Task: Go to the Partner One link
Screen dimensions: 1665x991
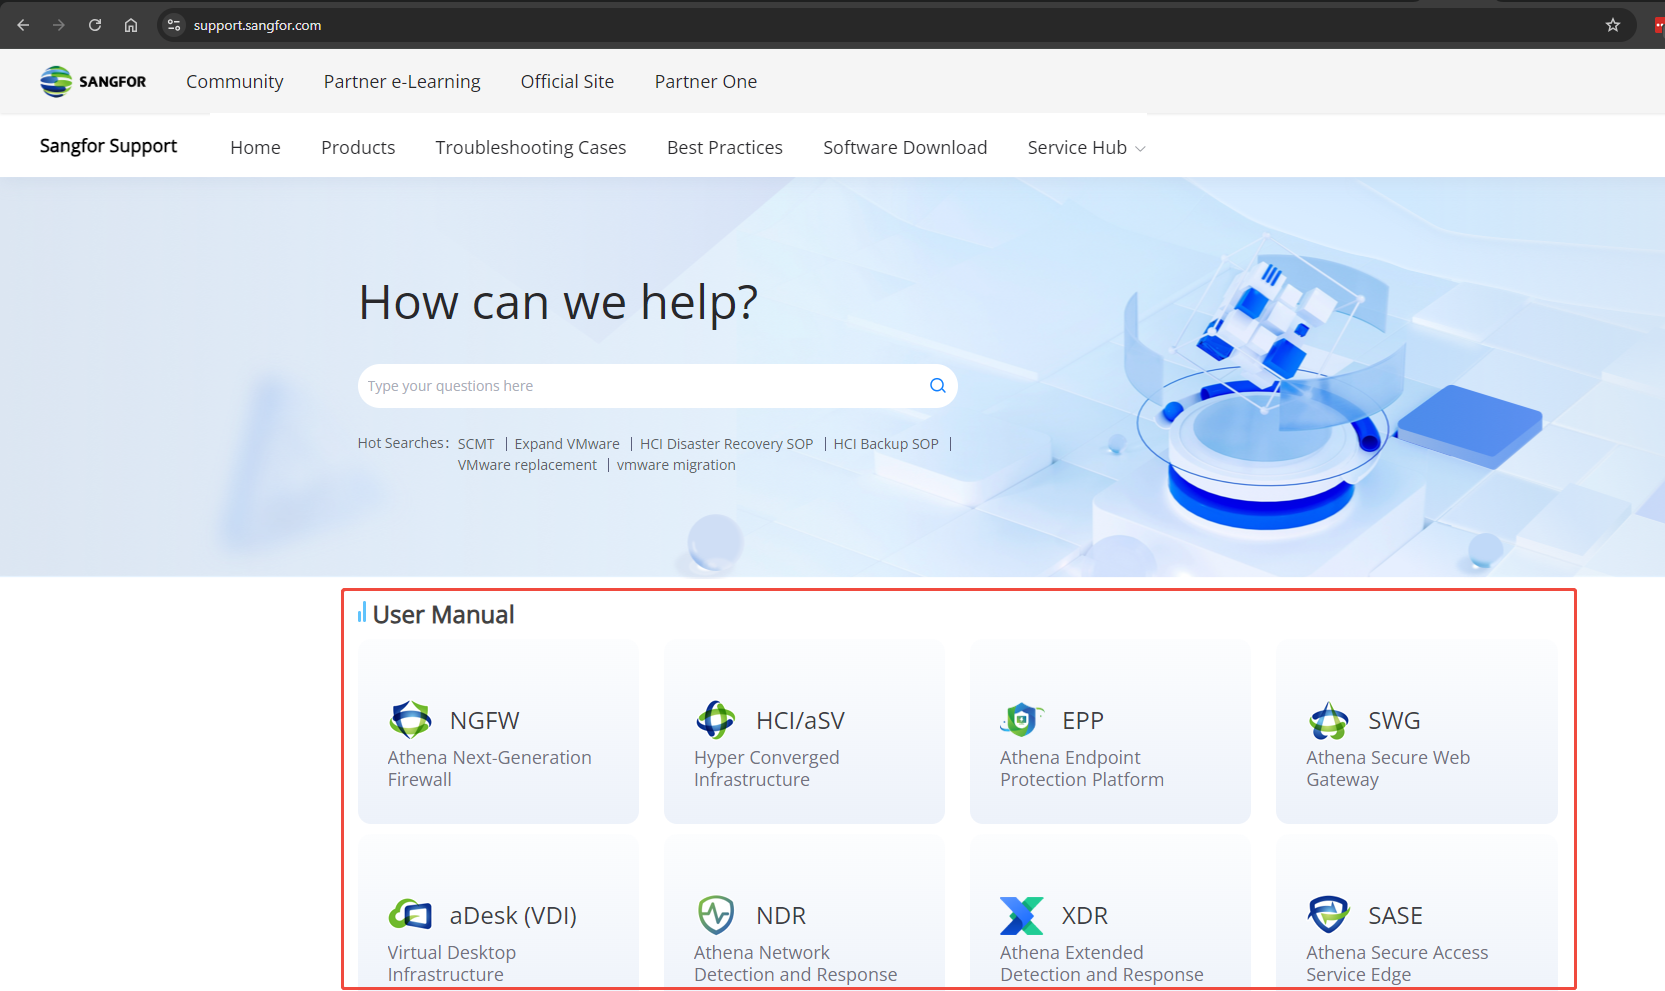Action: coord(706,82)
